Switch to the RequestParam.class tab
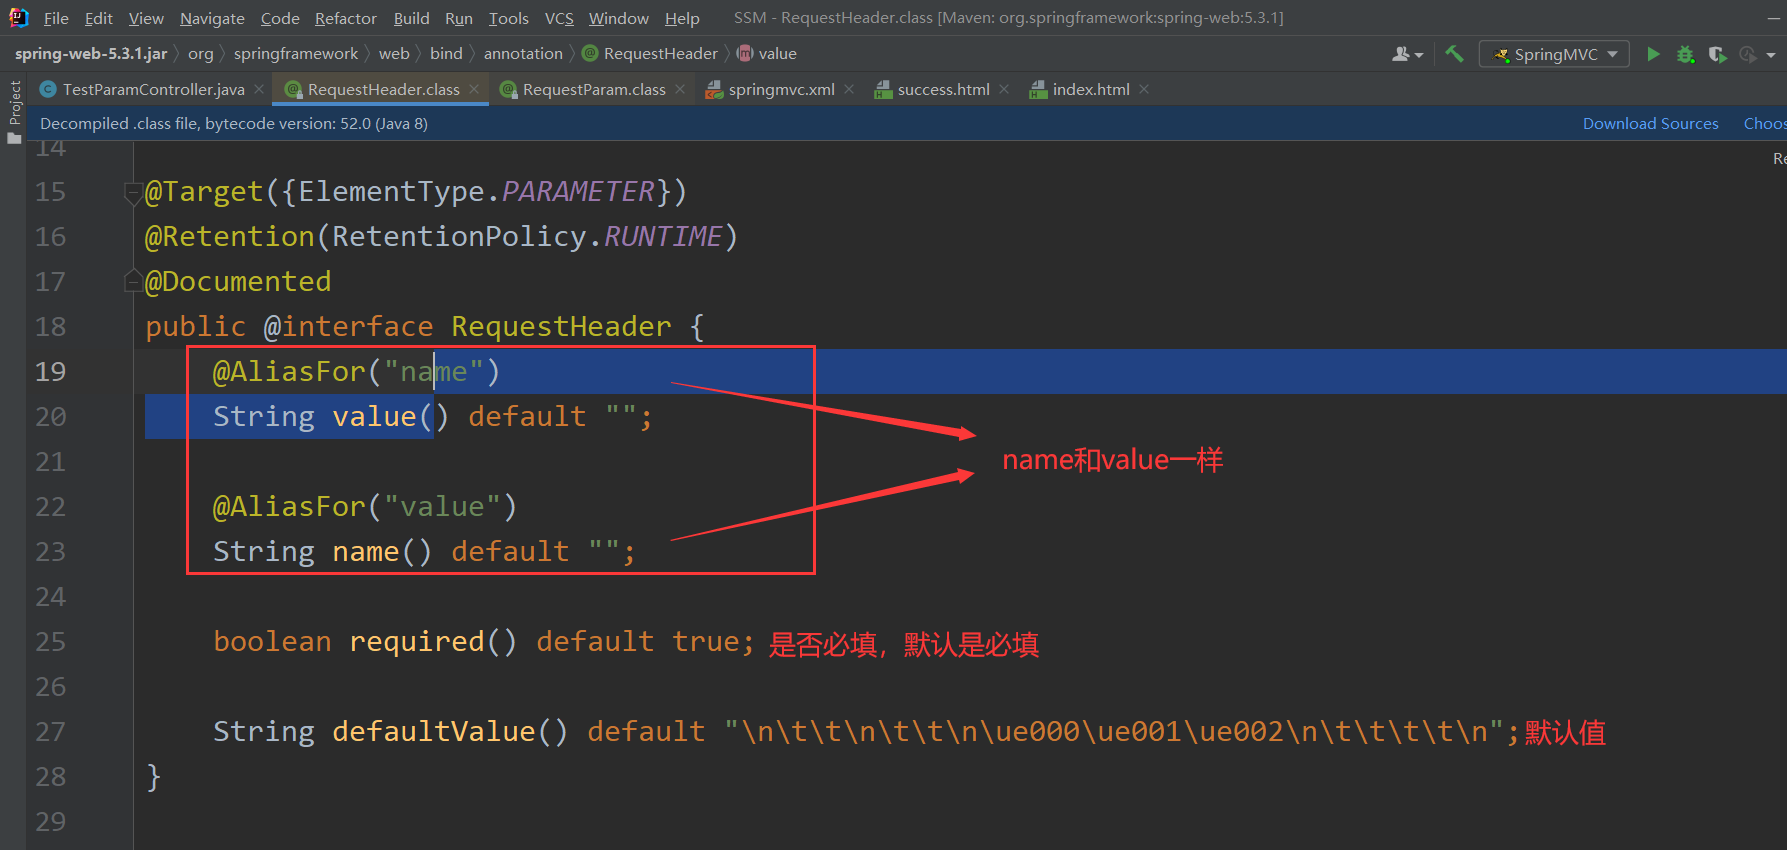 coord(594,89)
